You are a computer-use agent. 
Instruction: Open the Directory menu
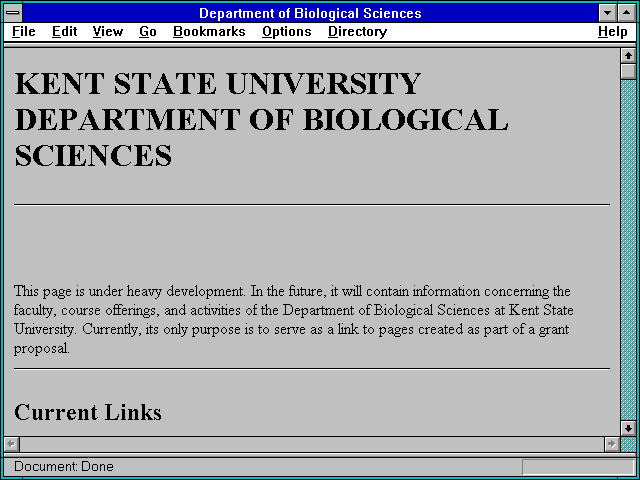(358, 32)
